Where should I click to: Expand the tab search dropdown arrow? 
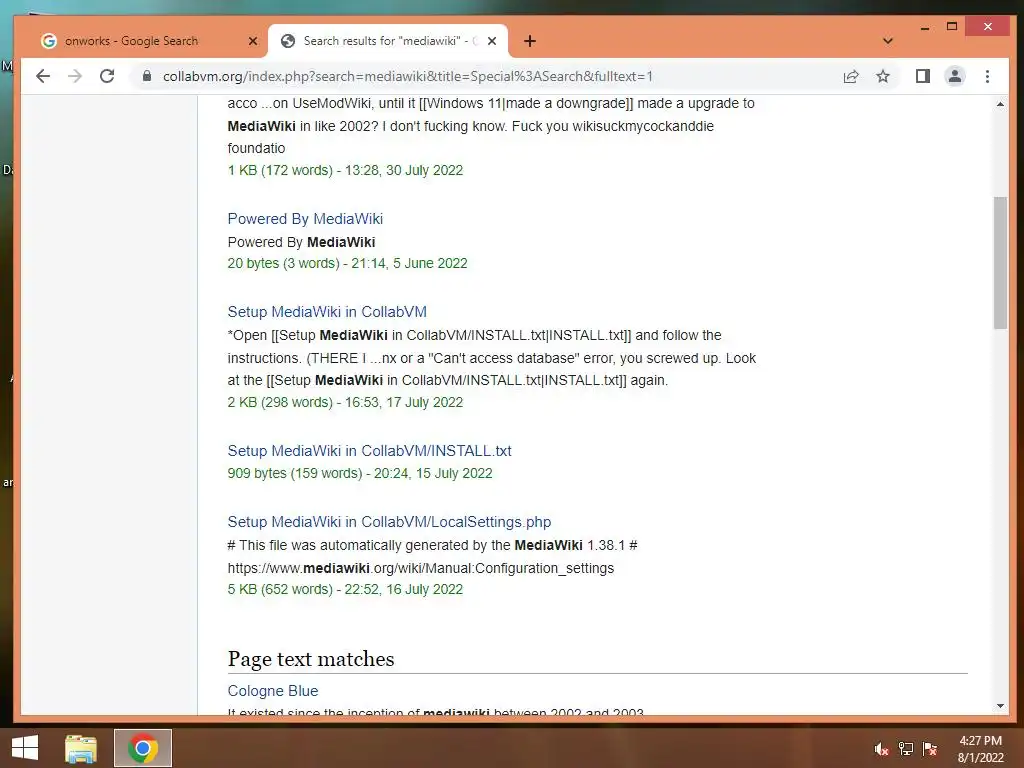pos(888,41)
